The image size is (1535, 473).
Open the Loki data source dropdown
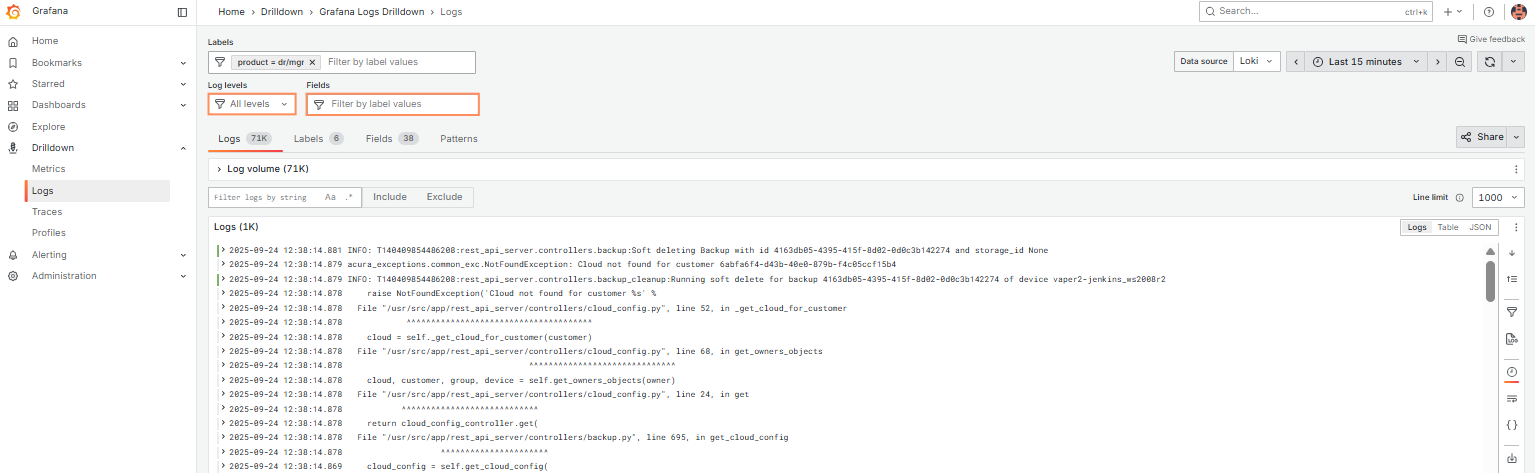[x=1257, y=62]
